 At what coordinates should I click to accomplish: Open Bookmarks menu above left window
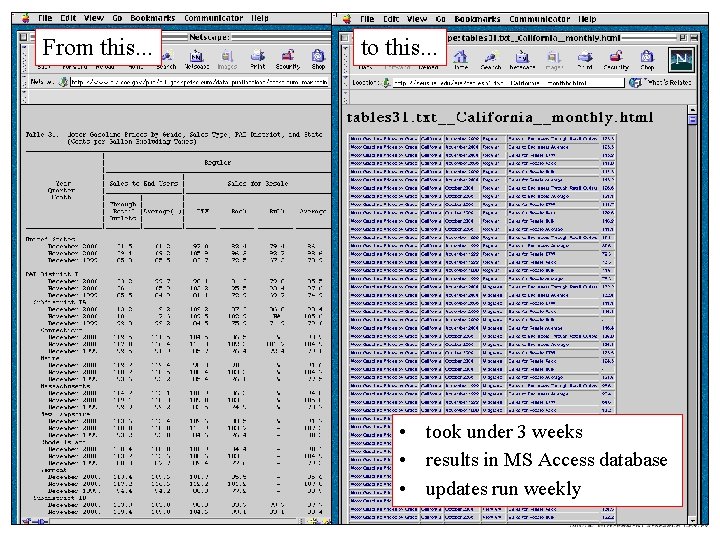tap(153, 18)
